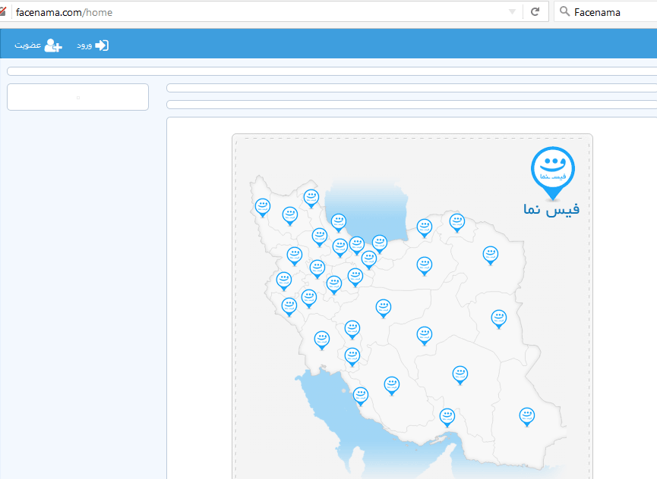Select the North Khorasan map pin
657x479 pixels.
[457, 223]
